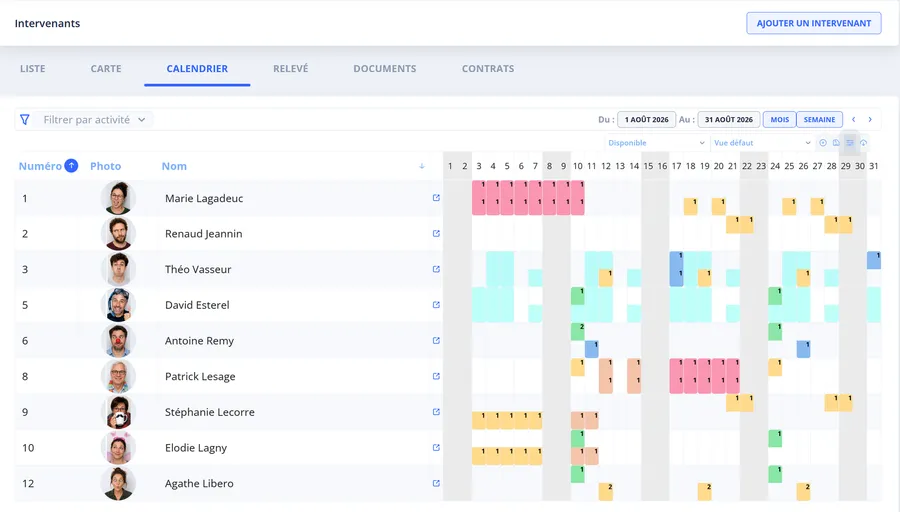Select the Calendrier tab
This screenshot has height=512, width=900.
tap(197, 68)
